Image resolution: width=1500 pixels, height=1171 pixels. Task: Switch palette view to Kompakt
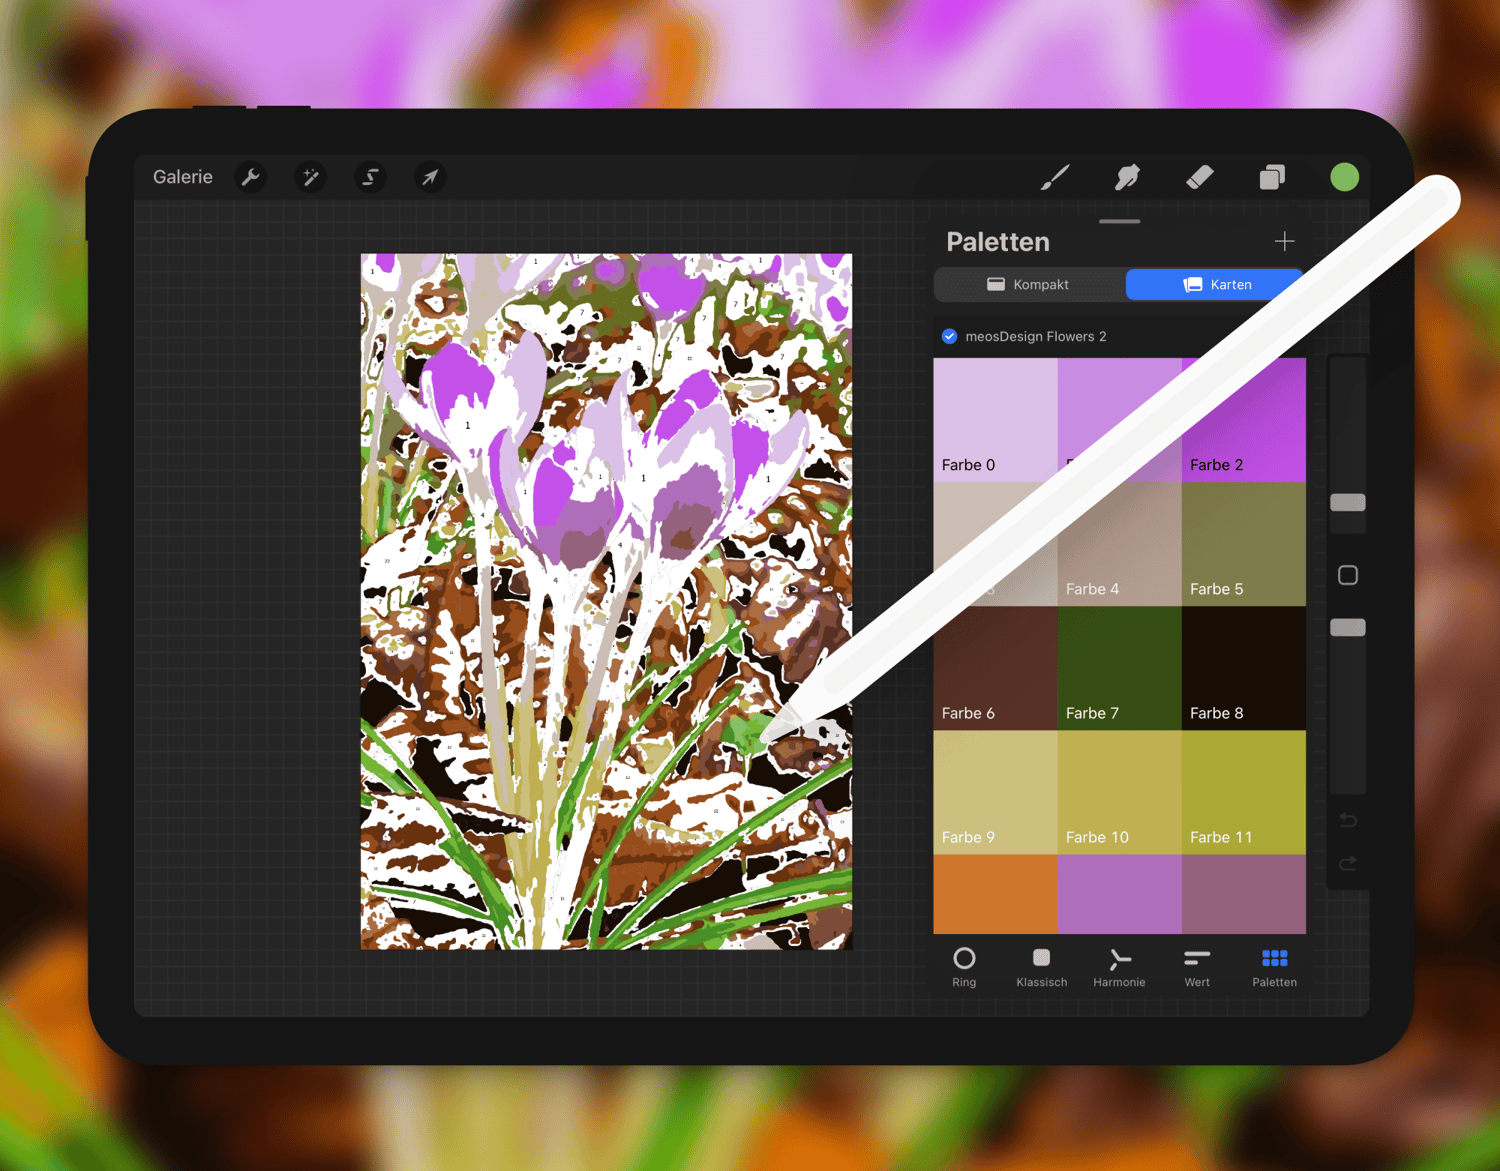[1029, 285]
